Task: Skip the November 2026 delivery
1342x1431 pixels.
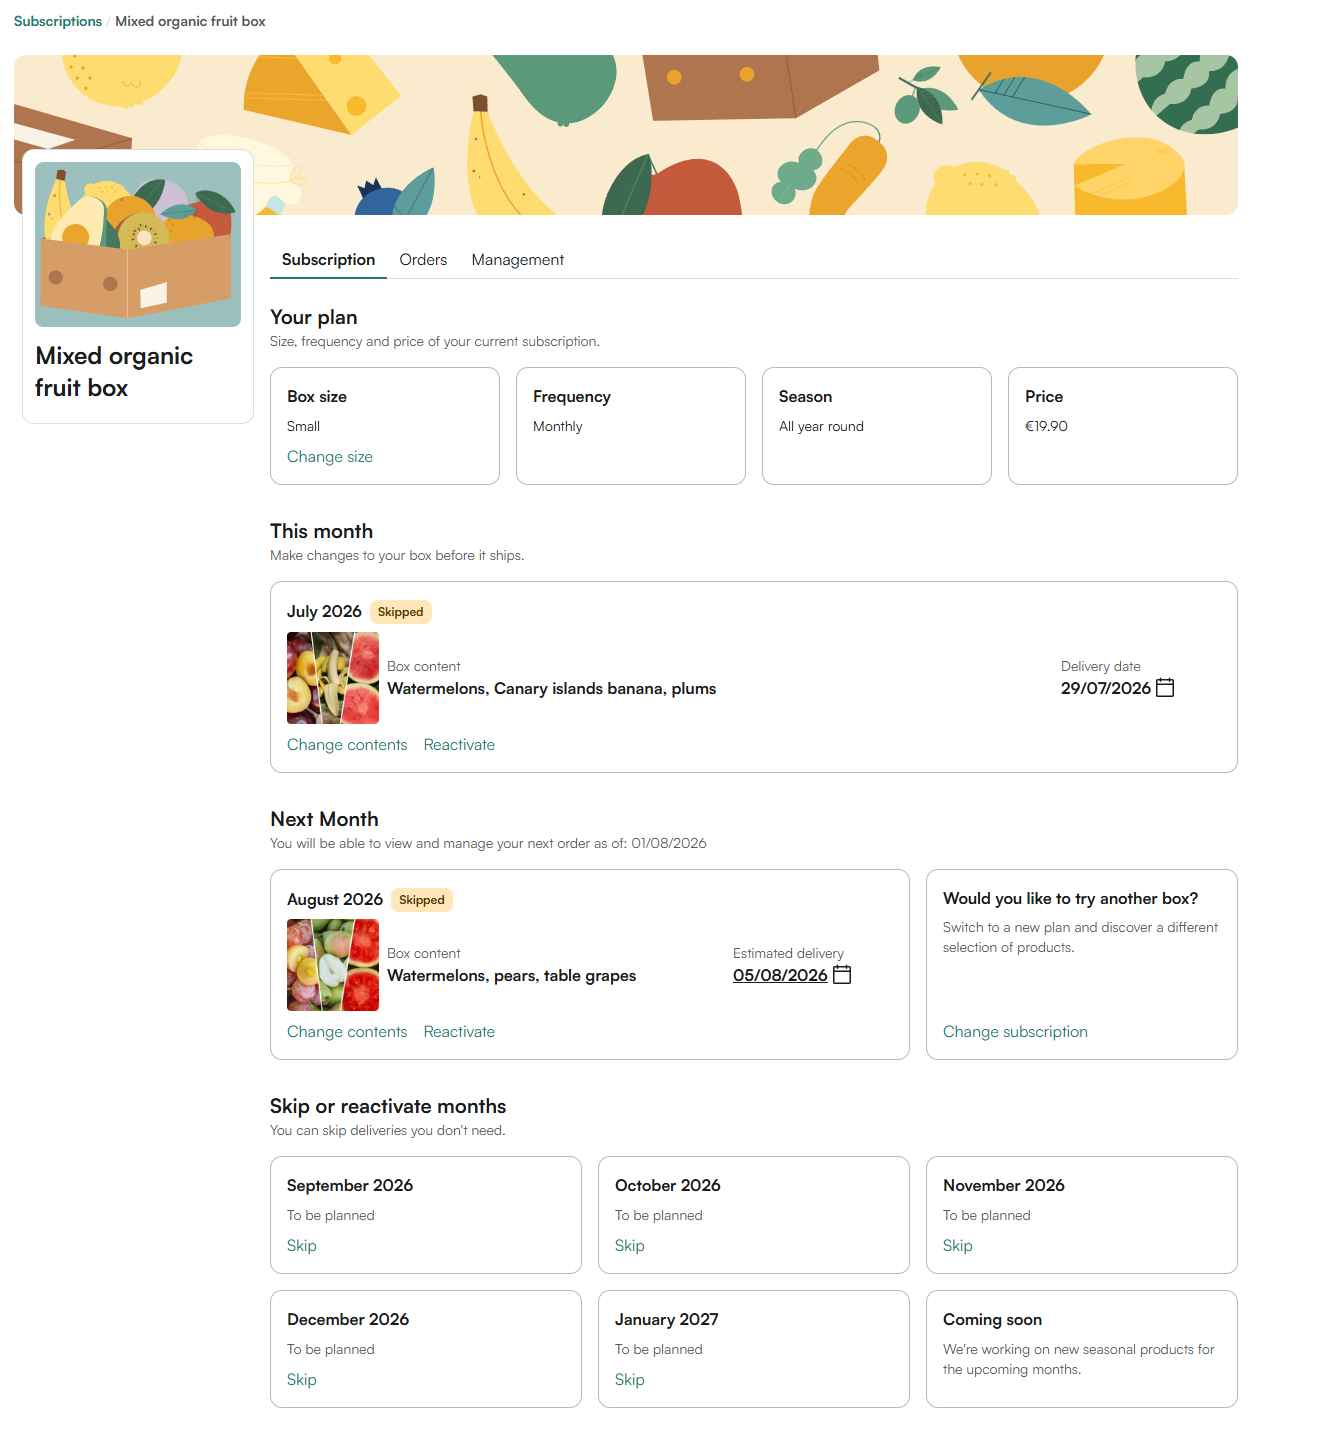Action: (958, 1245)
